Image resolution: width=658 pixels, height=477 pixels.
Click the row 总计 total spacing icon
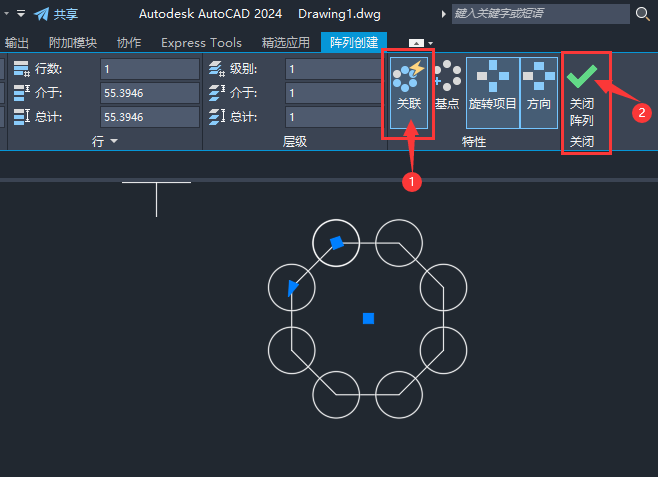pyautogui.click(x=21, y=117)
